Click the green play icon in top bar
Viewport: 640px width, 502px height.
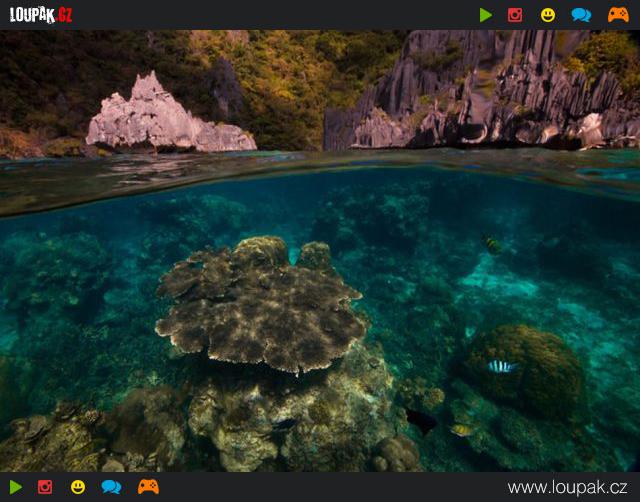(486, 15)
